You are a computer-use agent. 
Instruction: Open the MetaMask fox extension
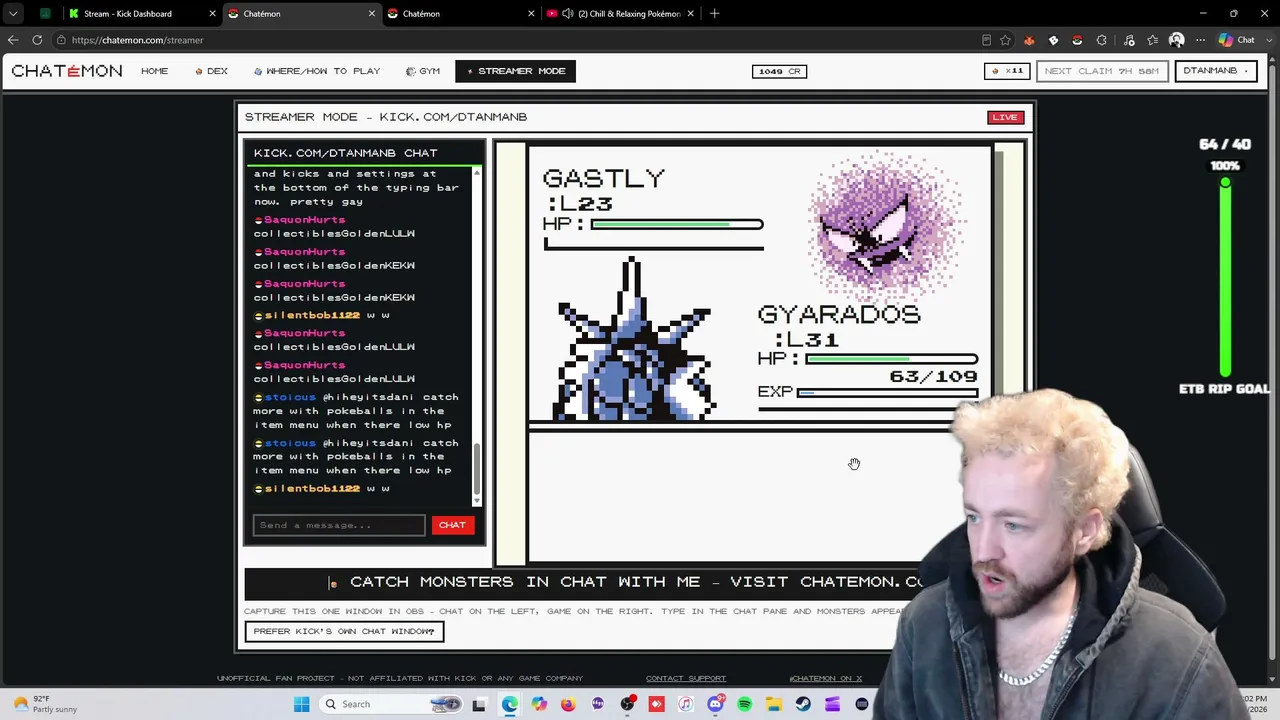click(x=1029, y=40)
